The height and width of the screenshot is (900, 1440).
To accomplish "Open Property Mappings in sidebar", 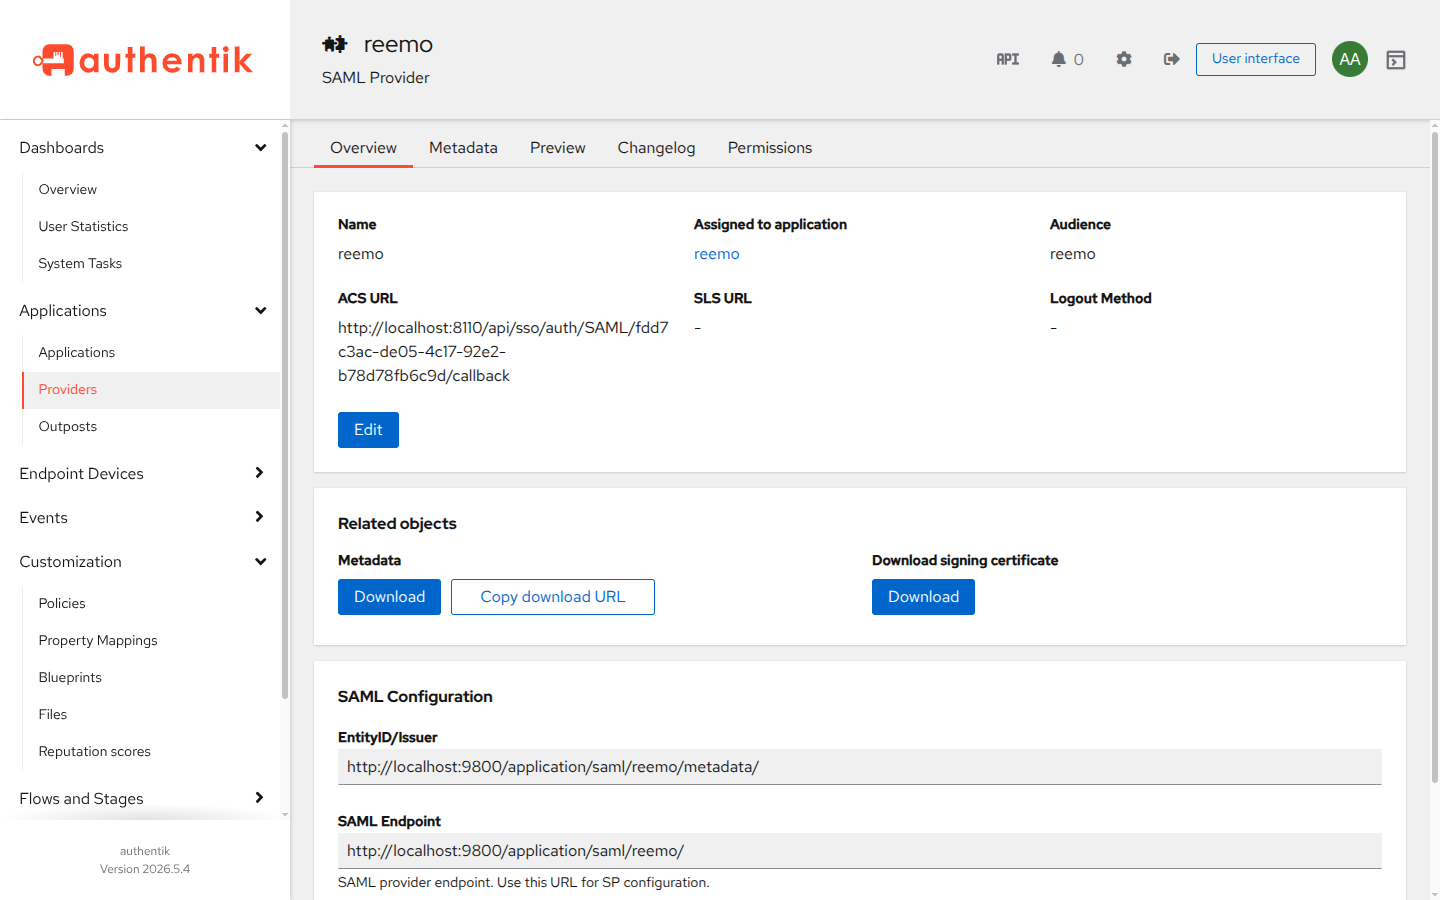I will pyautogui.click(x=151, y=640).
